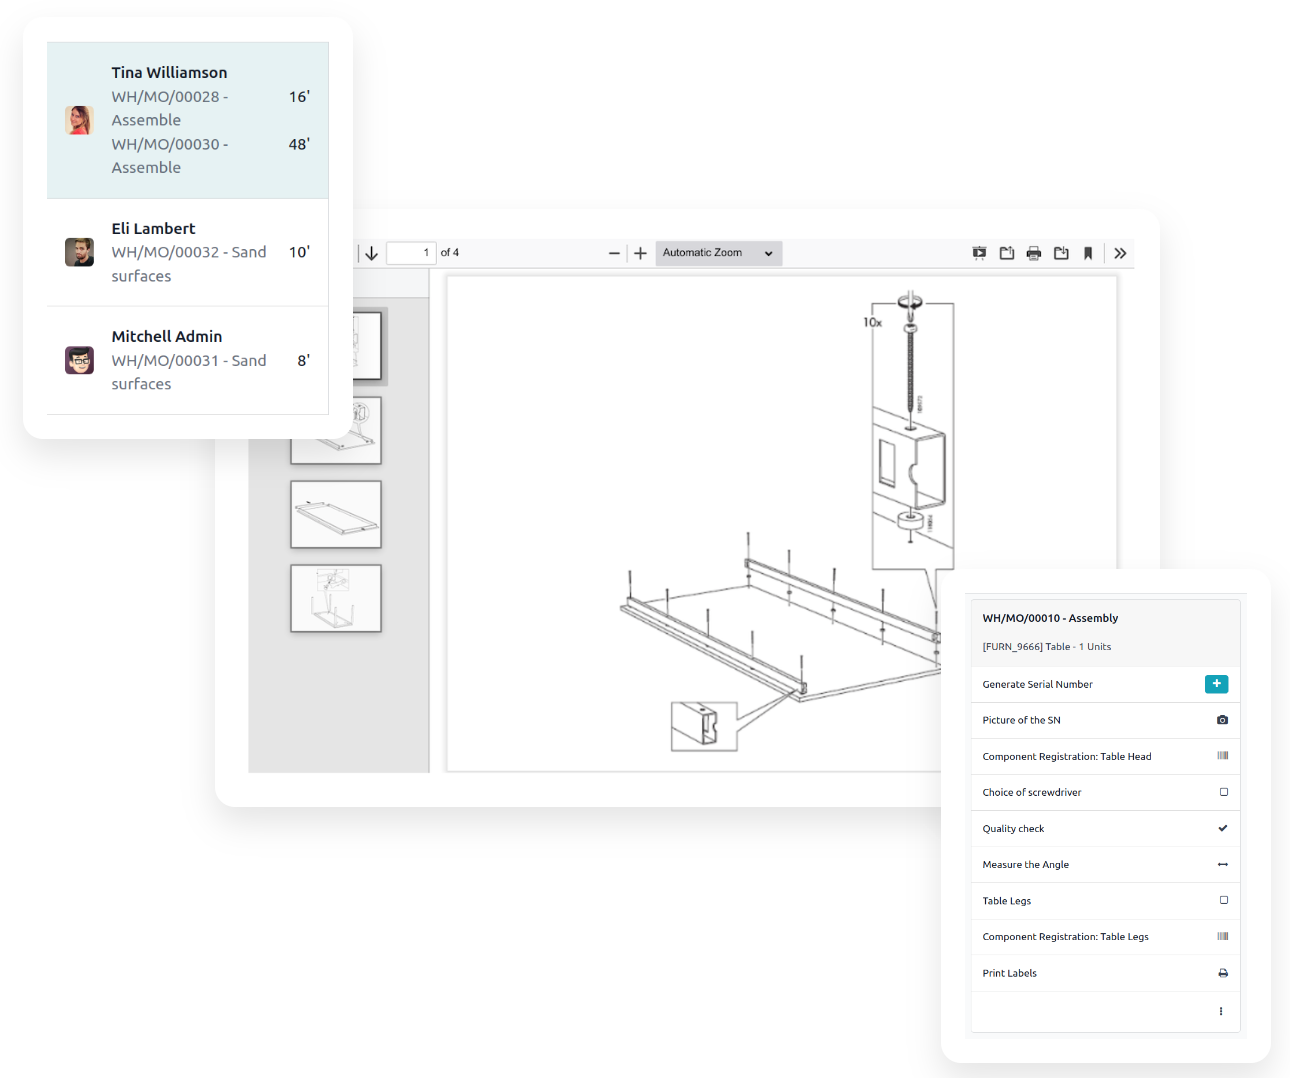Select the Choice of screwdriver step label
The width and height of the screenshot is (1290, 1078).
click(x=1031, y=792)
